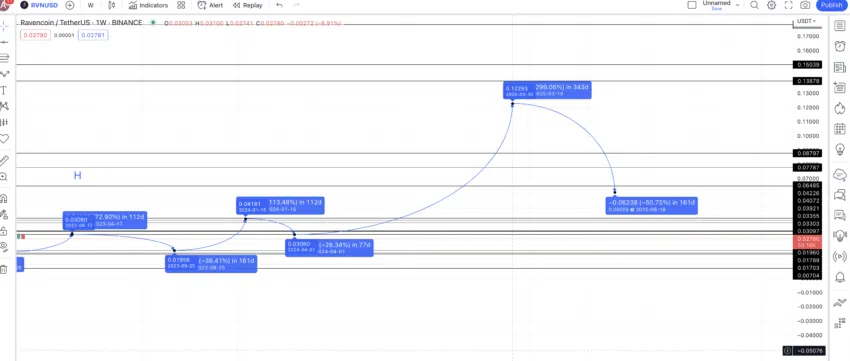Click the undo arrow icon
This screenshot has height=361, width=850.
[279, 5]
